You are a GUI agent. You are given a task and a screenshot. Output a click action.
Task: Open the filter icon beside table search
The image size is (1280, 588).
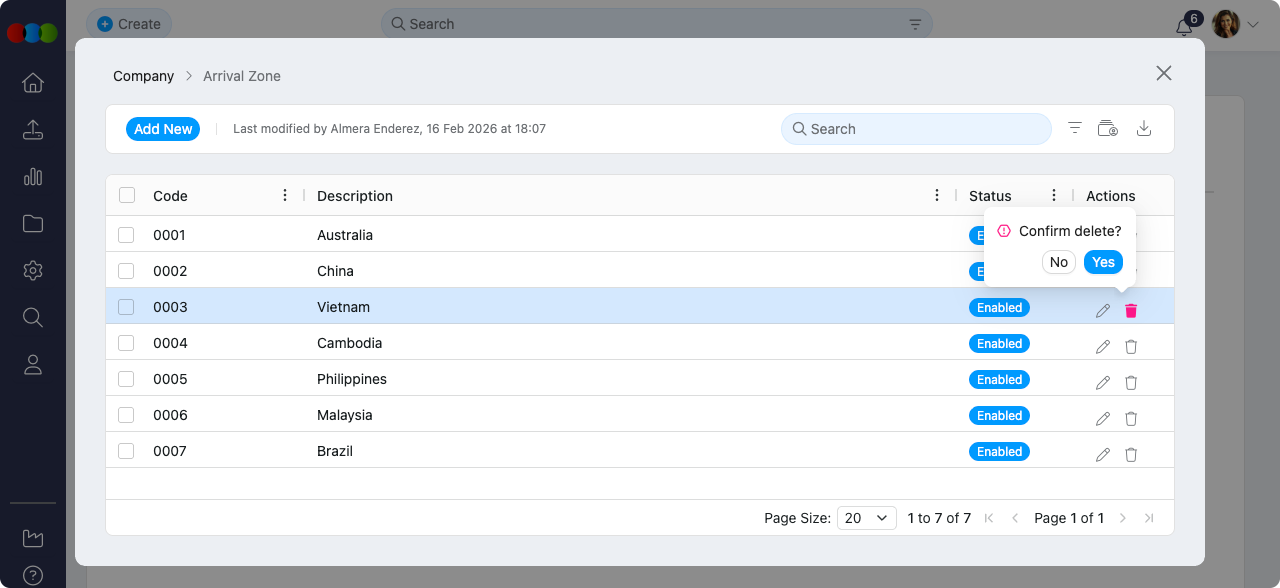click(x=1075, y=128)
